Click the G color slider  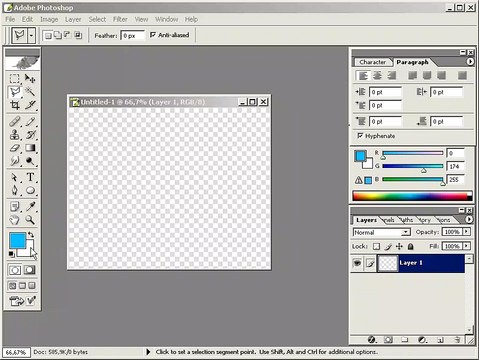(x=412, y=166)
